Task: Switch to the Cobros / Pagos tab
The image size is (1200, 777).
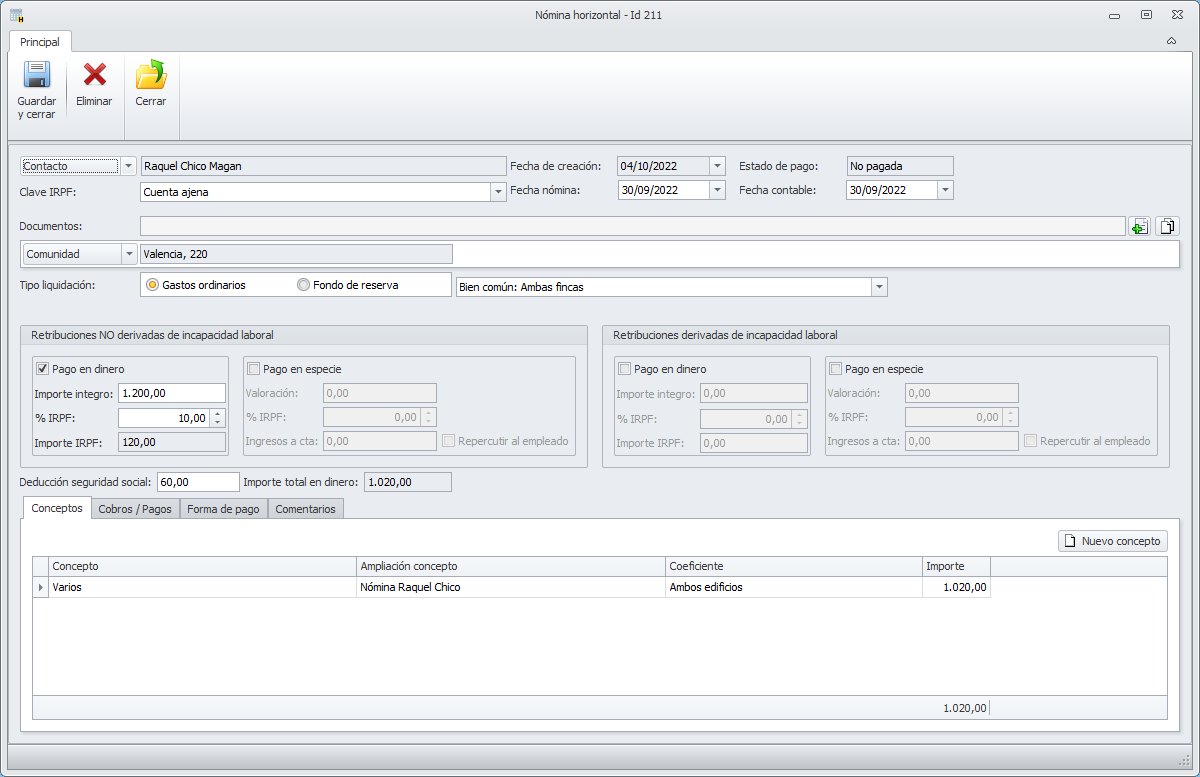Action: point(135,509)
